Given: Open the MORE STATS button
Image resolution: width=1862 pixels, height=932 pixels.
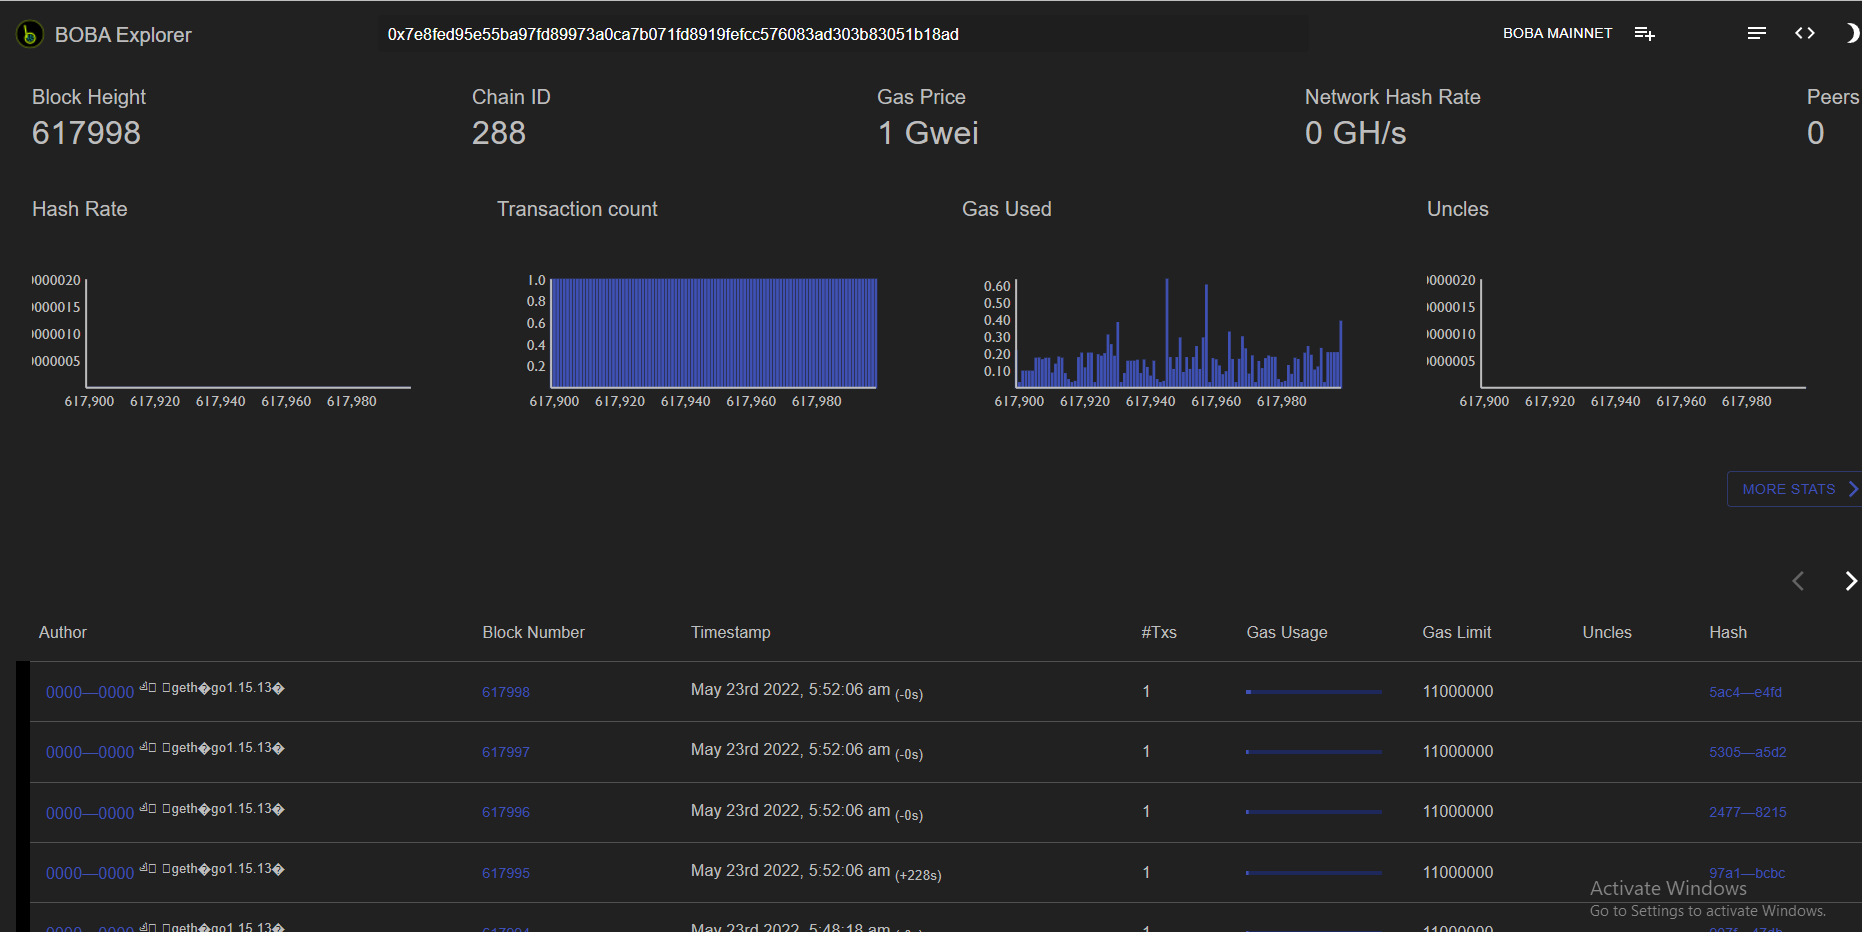Looking at the screenshot, I should [1794, 489].
